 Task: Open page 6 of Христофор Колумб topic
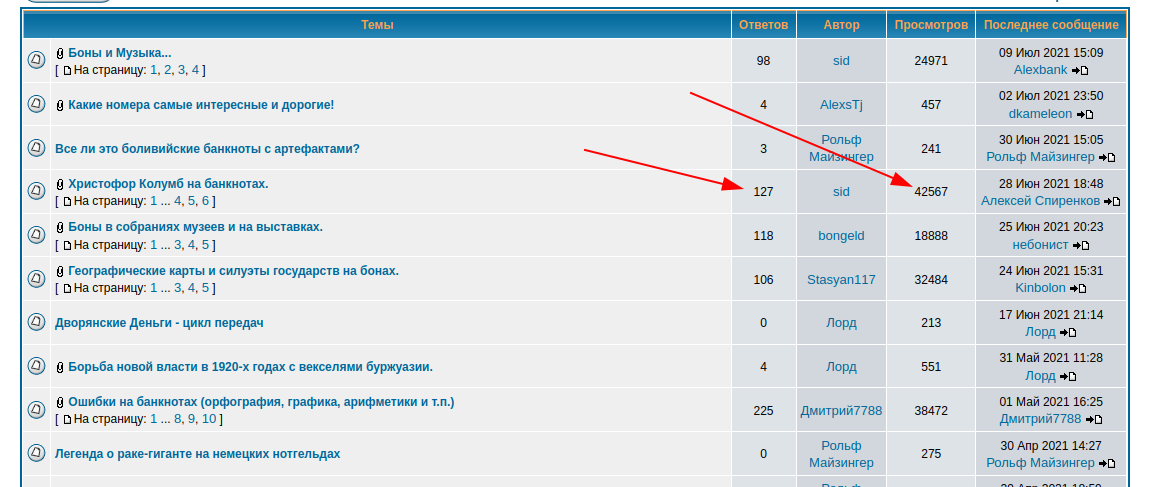click(x=205, y=201)
